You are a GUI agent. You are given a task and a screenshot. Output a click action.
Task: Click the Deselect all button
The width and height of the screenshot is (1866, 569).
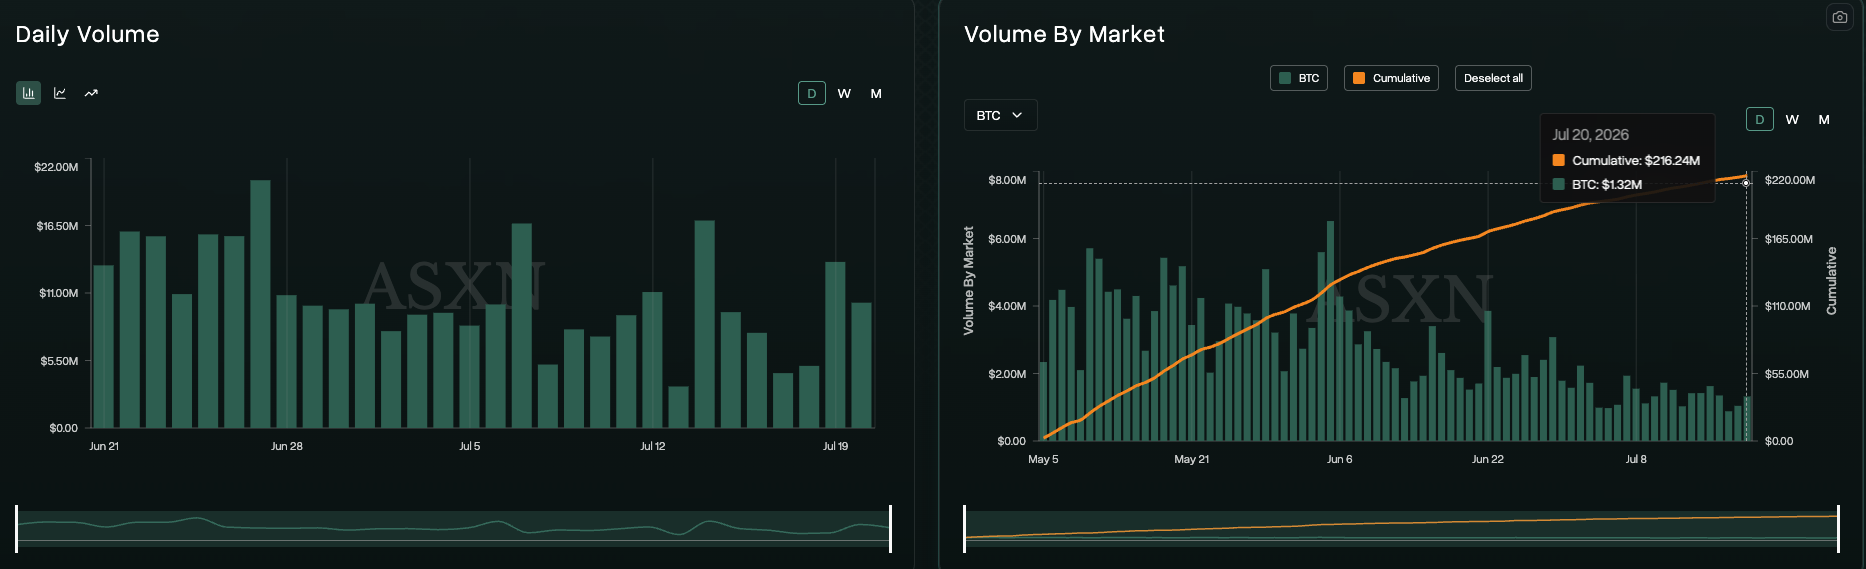click(1493, 78)
